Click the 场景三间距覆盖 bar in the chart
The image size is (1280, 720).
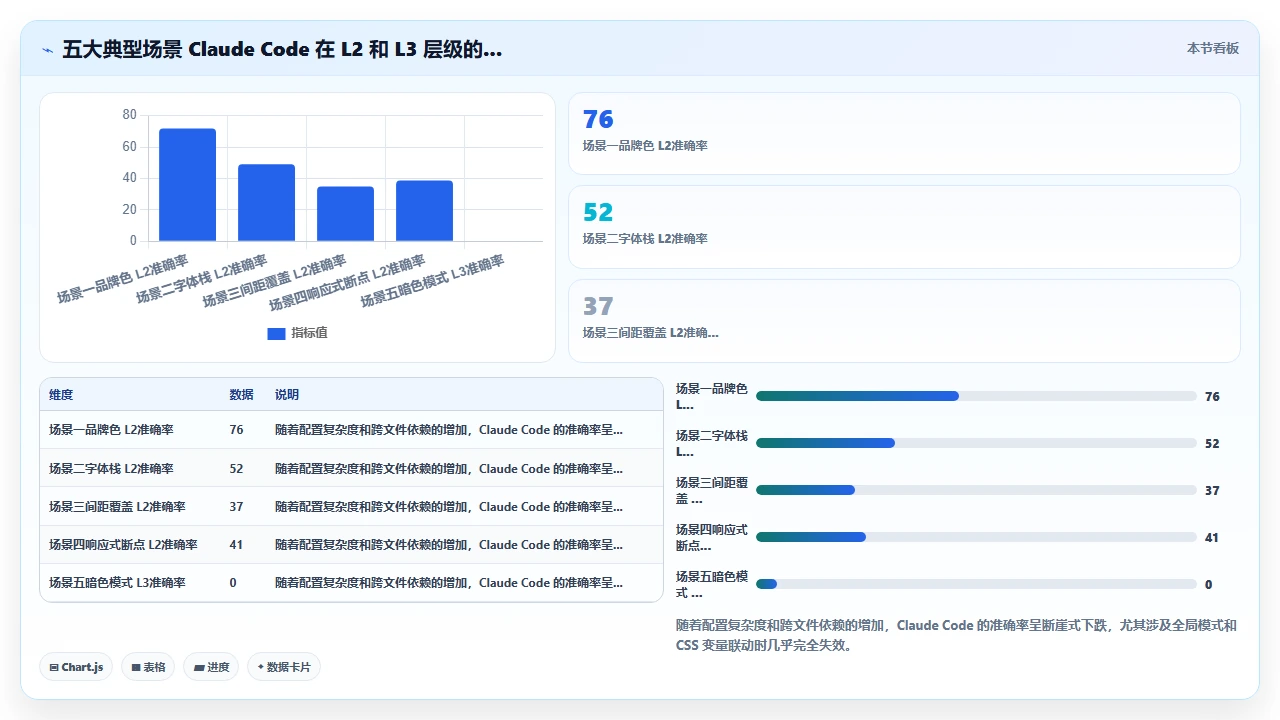tap(346, 214)
